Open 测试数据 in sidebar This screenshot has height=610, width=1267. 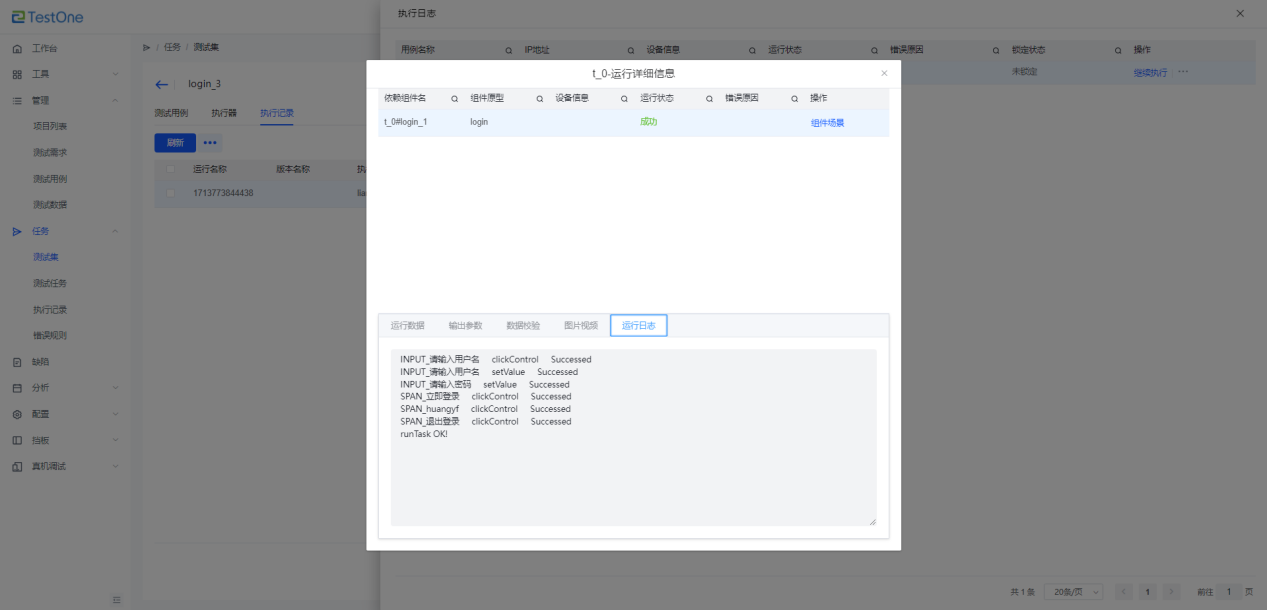pos(50,205)
